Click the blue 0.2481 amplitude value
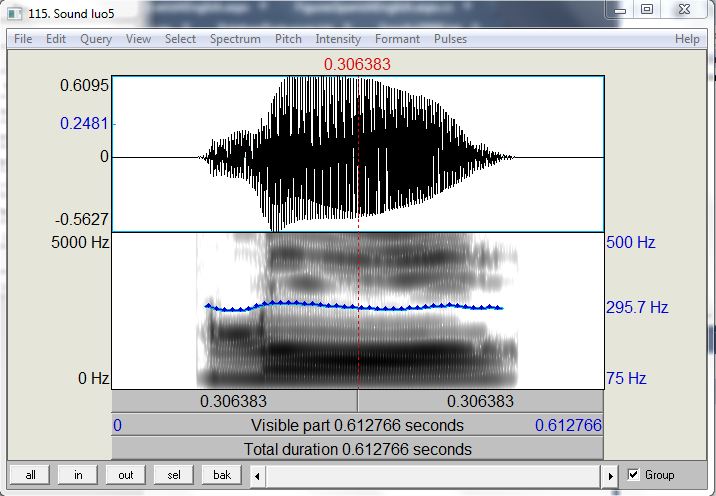This screenshot has width=716, height=496. (x=84, y=123)
